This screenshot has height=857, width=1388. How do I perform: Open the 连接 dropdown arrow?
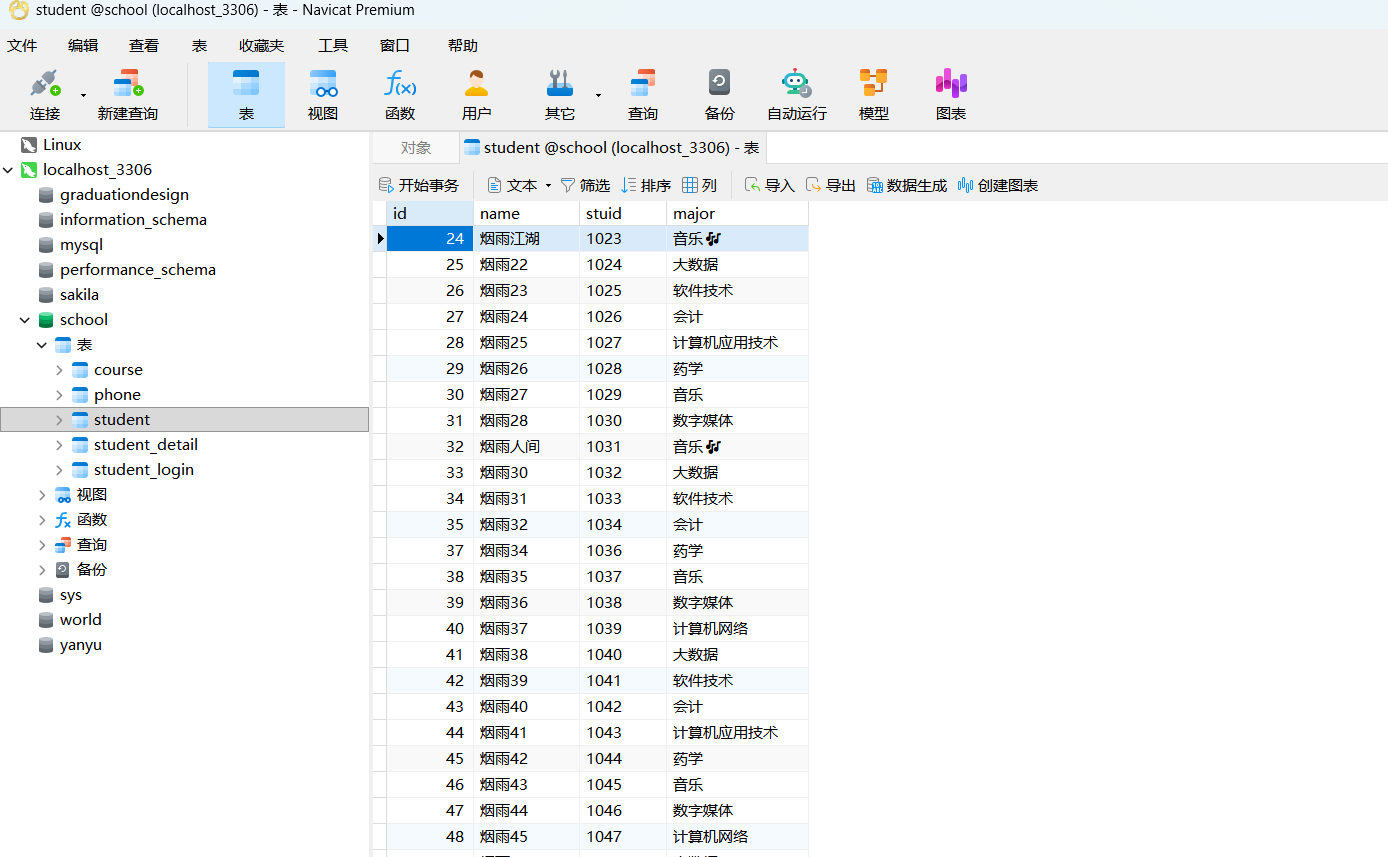coord(83,95)
